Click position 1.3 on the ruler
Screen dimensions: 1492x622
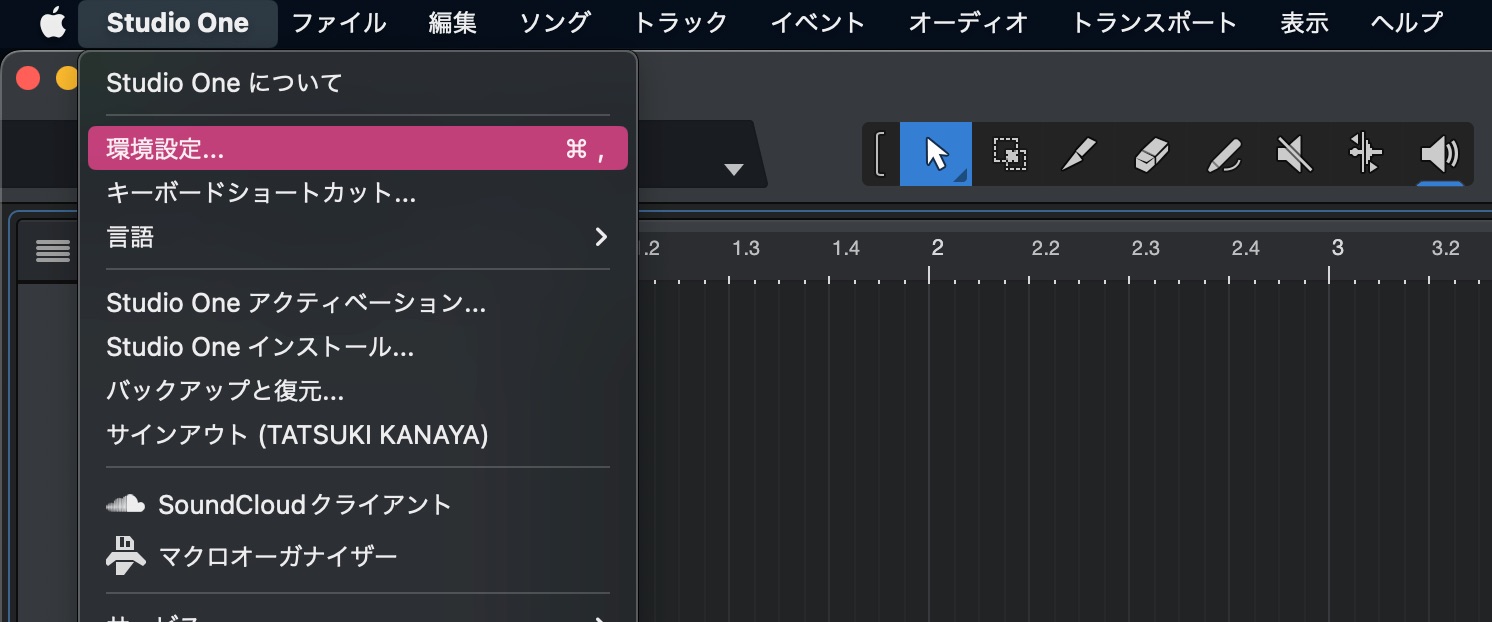tap(745, 248)
